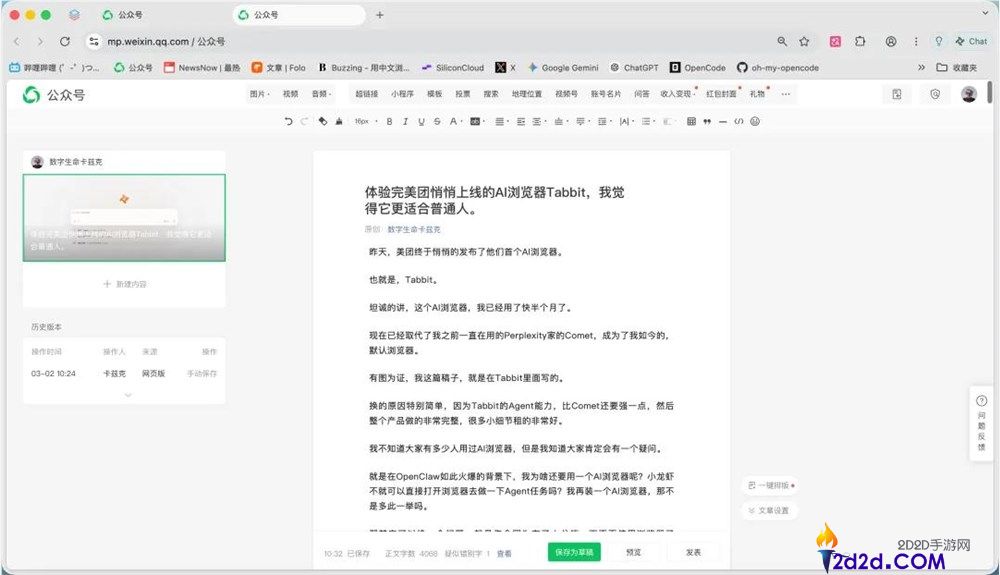Open the font color A dropdown
This screenshot has width=1000, height=575.
point(455,121)
